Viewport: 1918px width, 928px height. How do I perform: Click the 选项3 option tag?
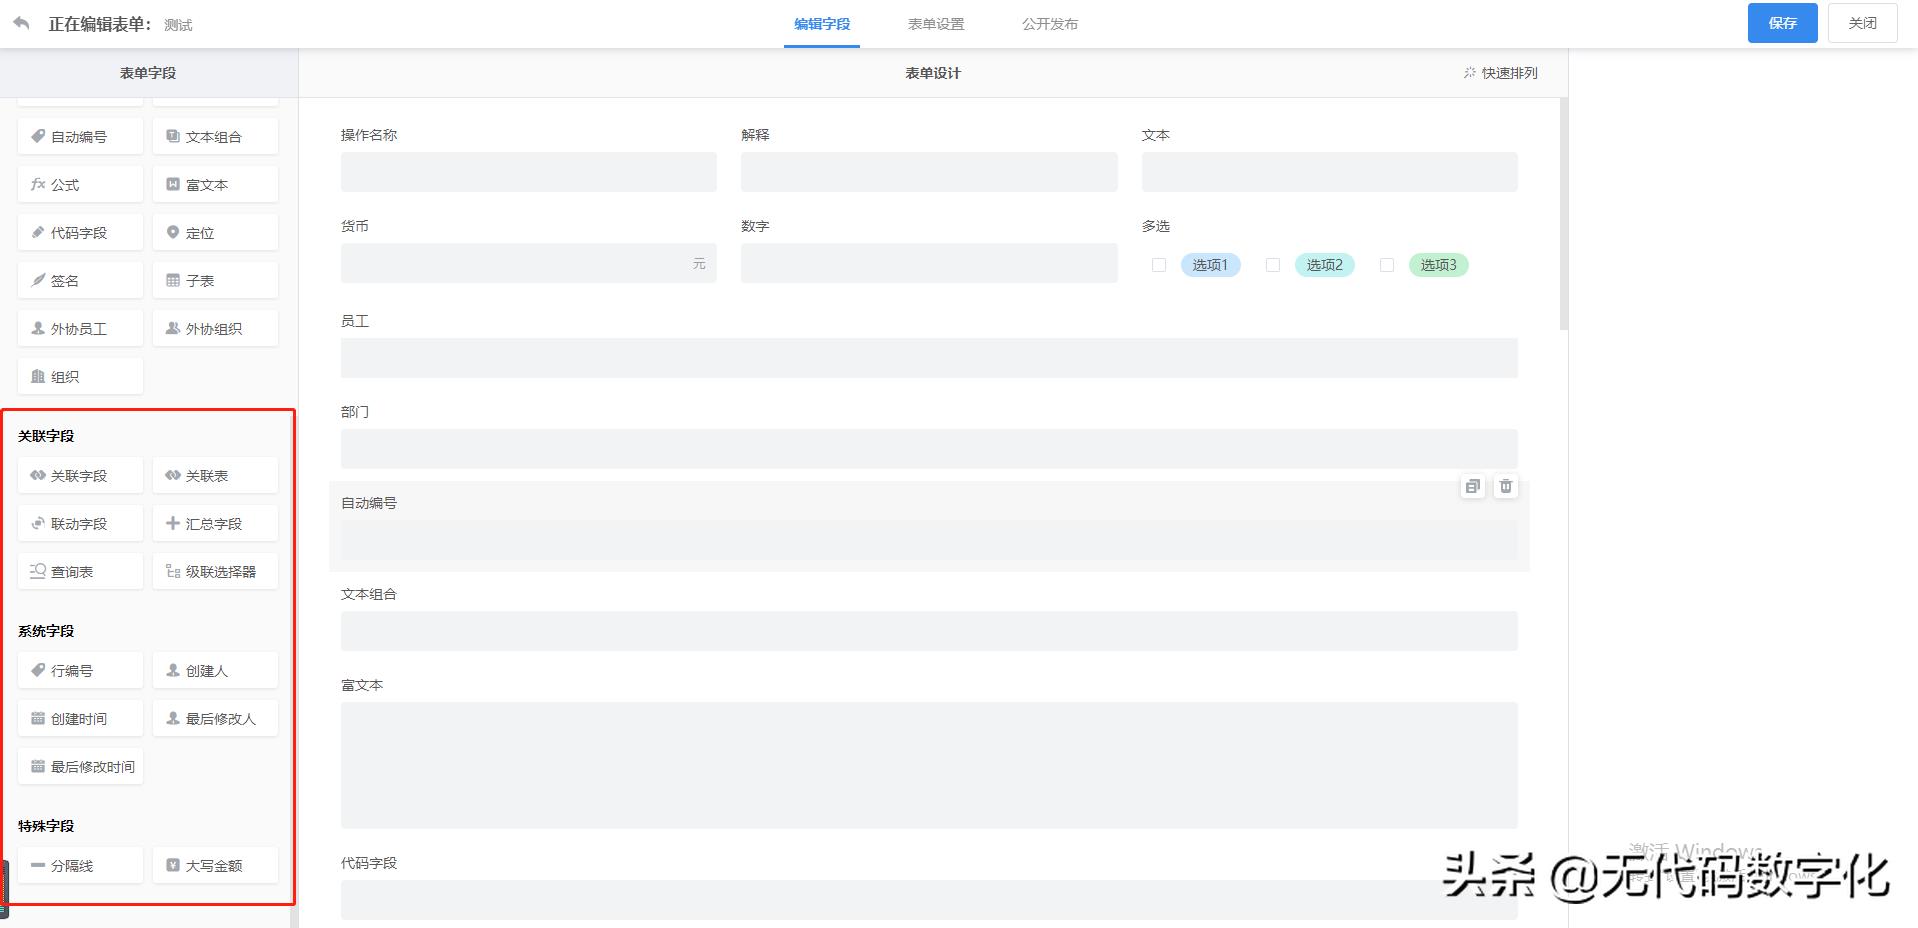[x=1438, y=265]
